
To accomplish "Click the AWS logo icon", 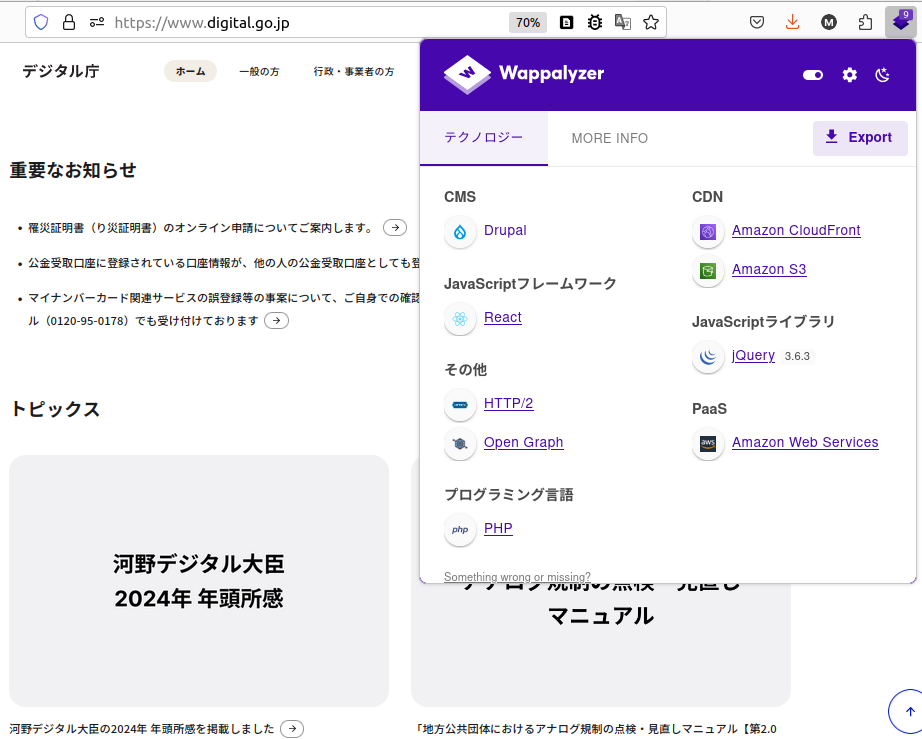I will coord(708,444).
